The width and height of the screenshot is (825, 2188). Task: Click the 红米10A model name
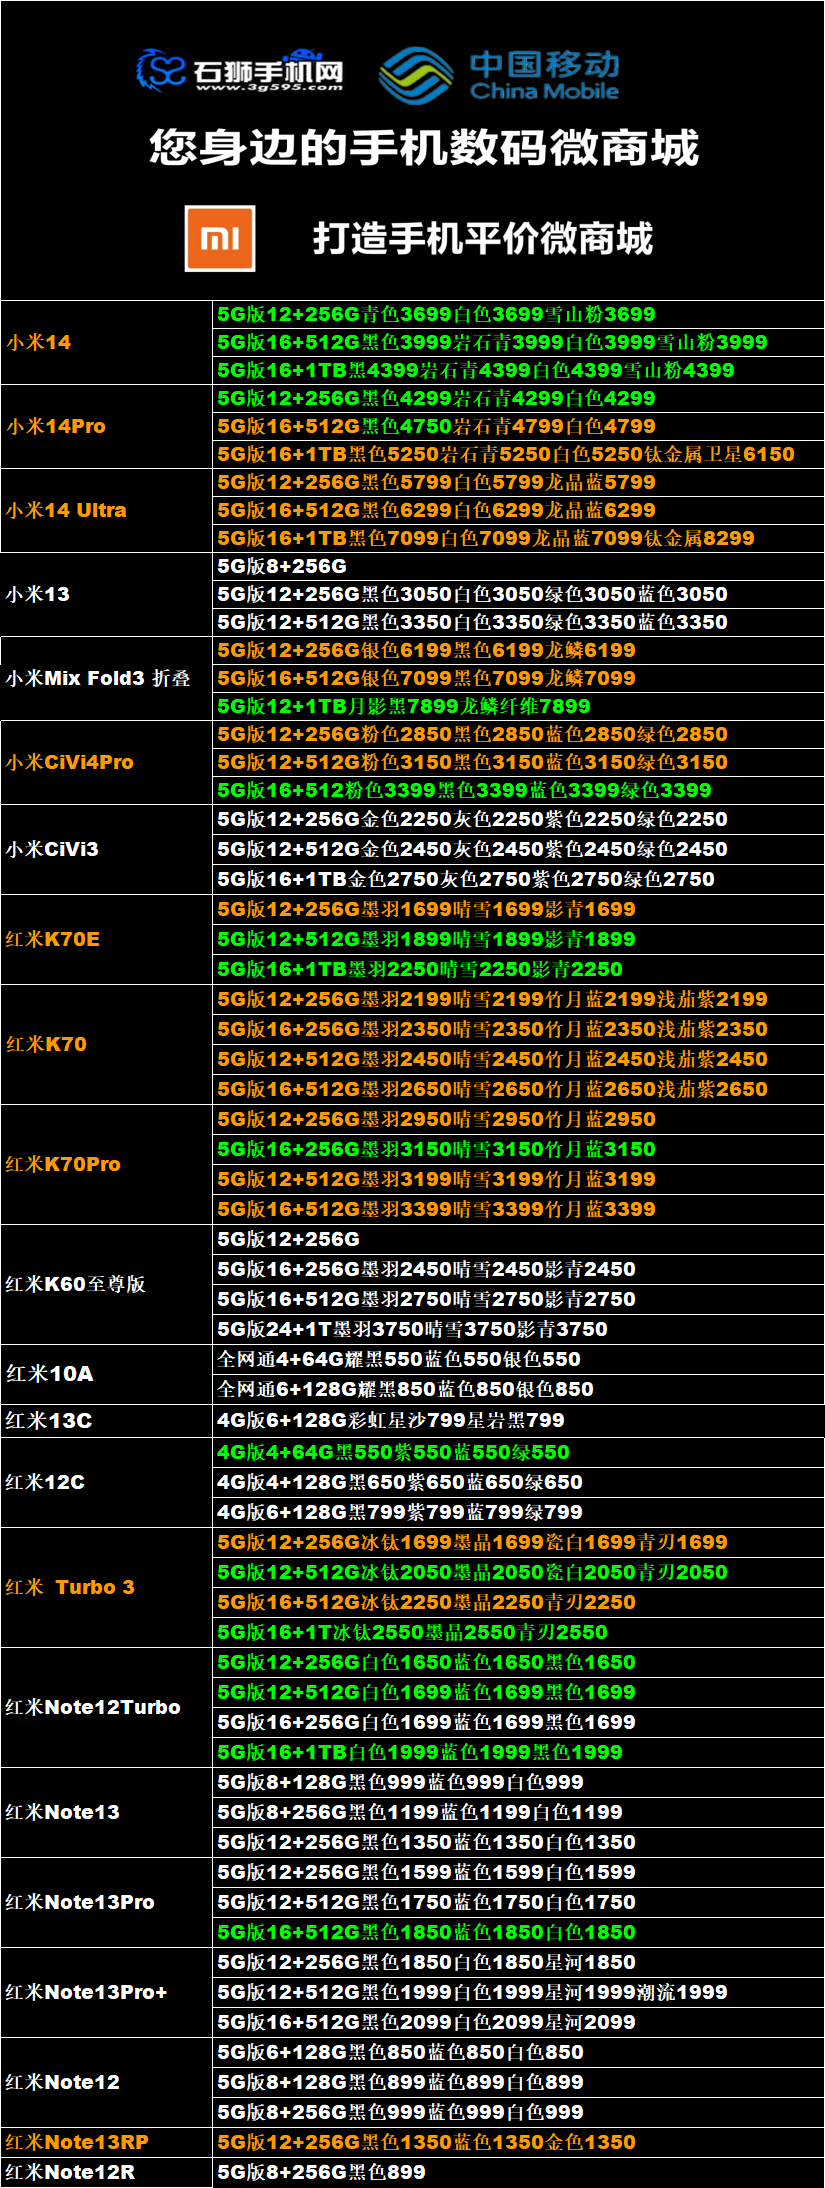click(50, 1374)
